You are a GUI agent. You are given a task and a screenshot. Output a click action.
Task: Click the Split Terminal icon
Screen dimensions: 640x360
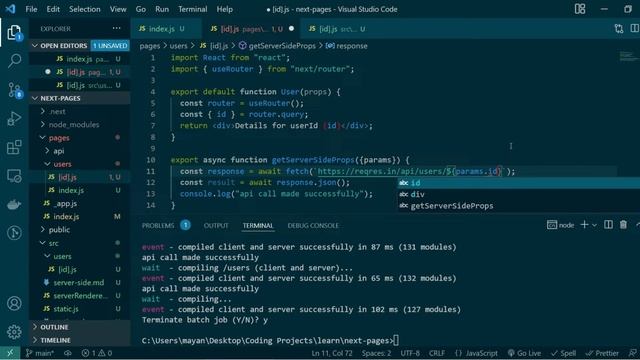608,224
